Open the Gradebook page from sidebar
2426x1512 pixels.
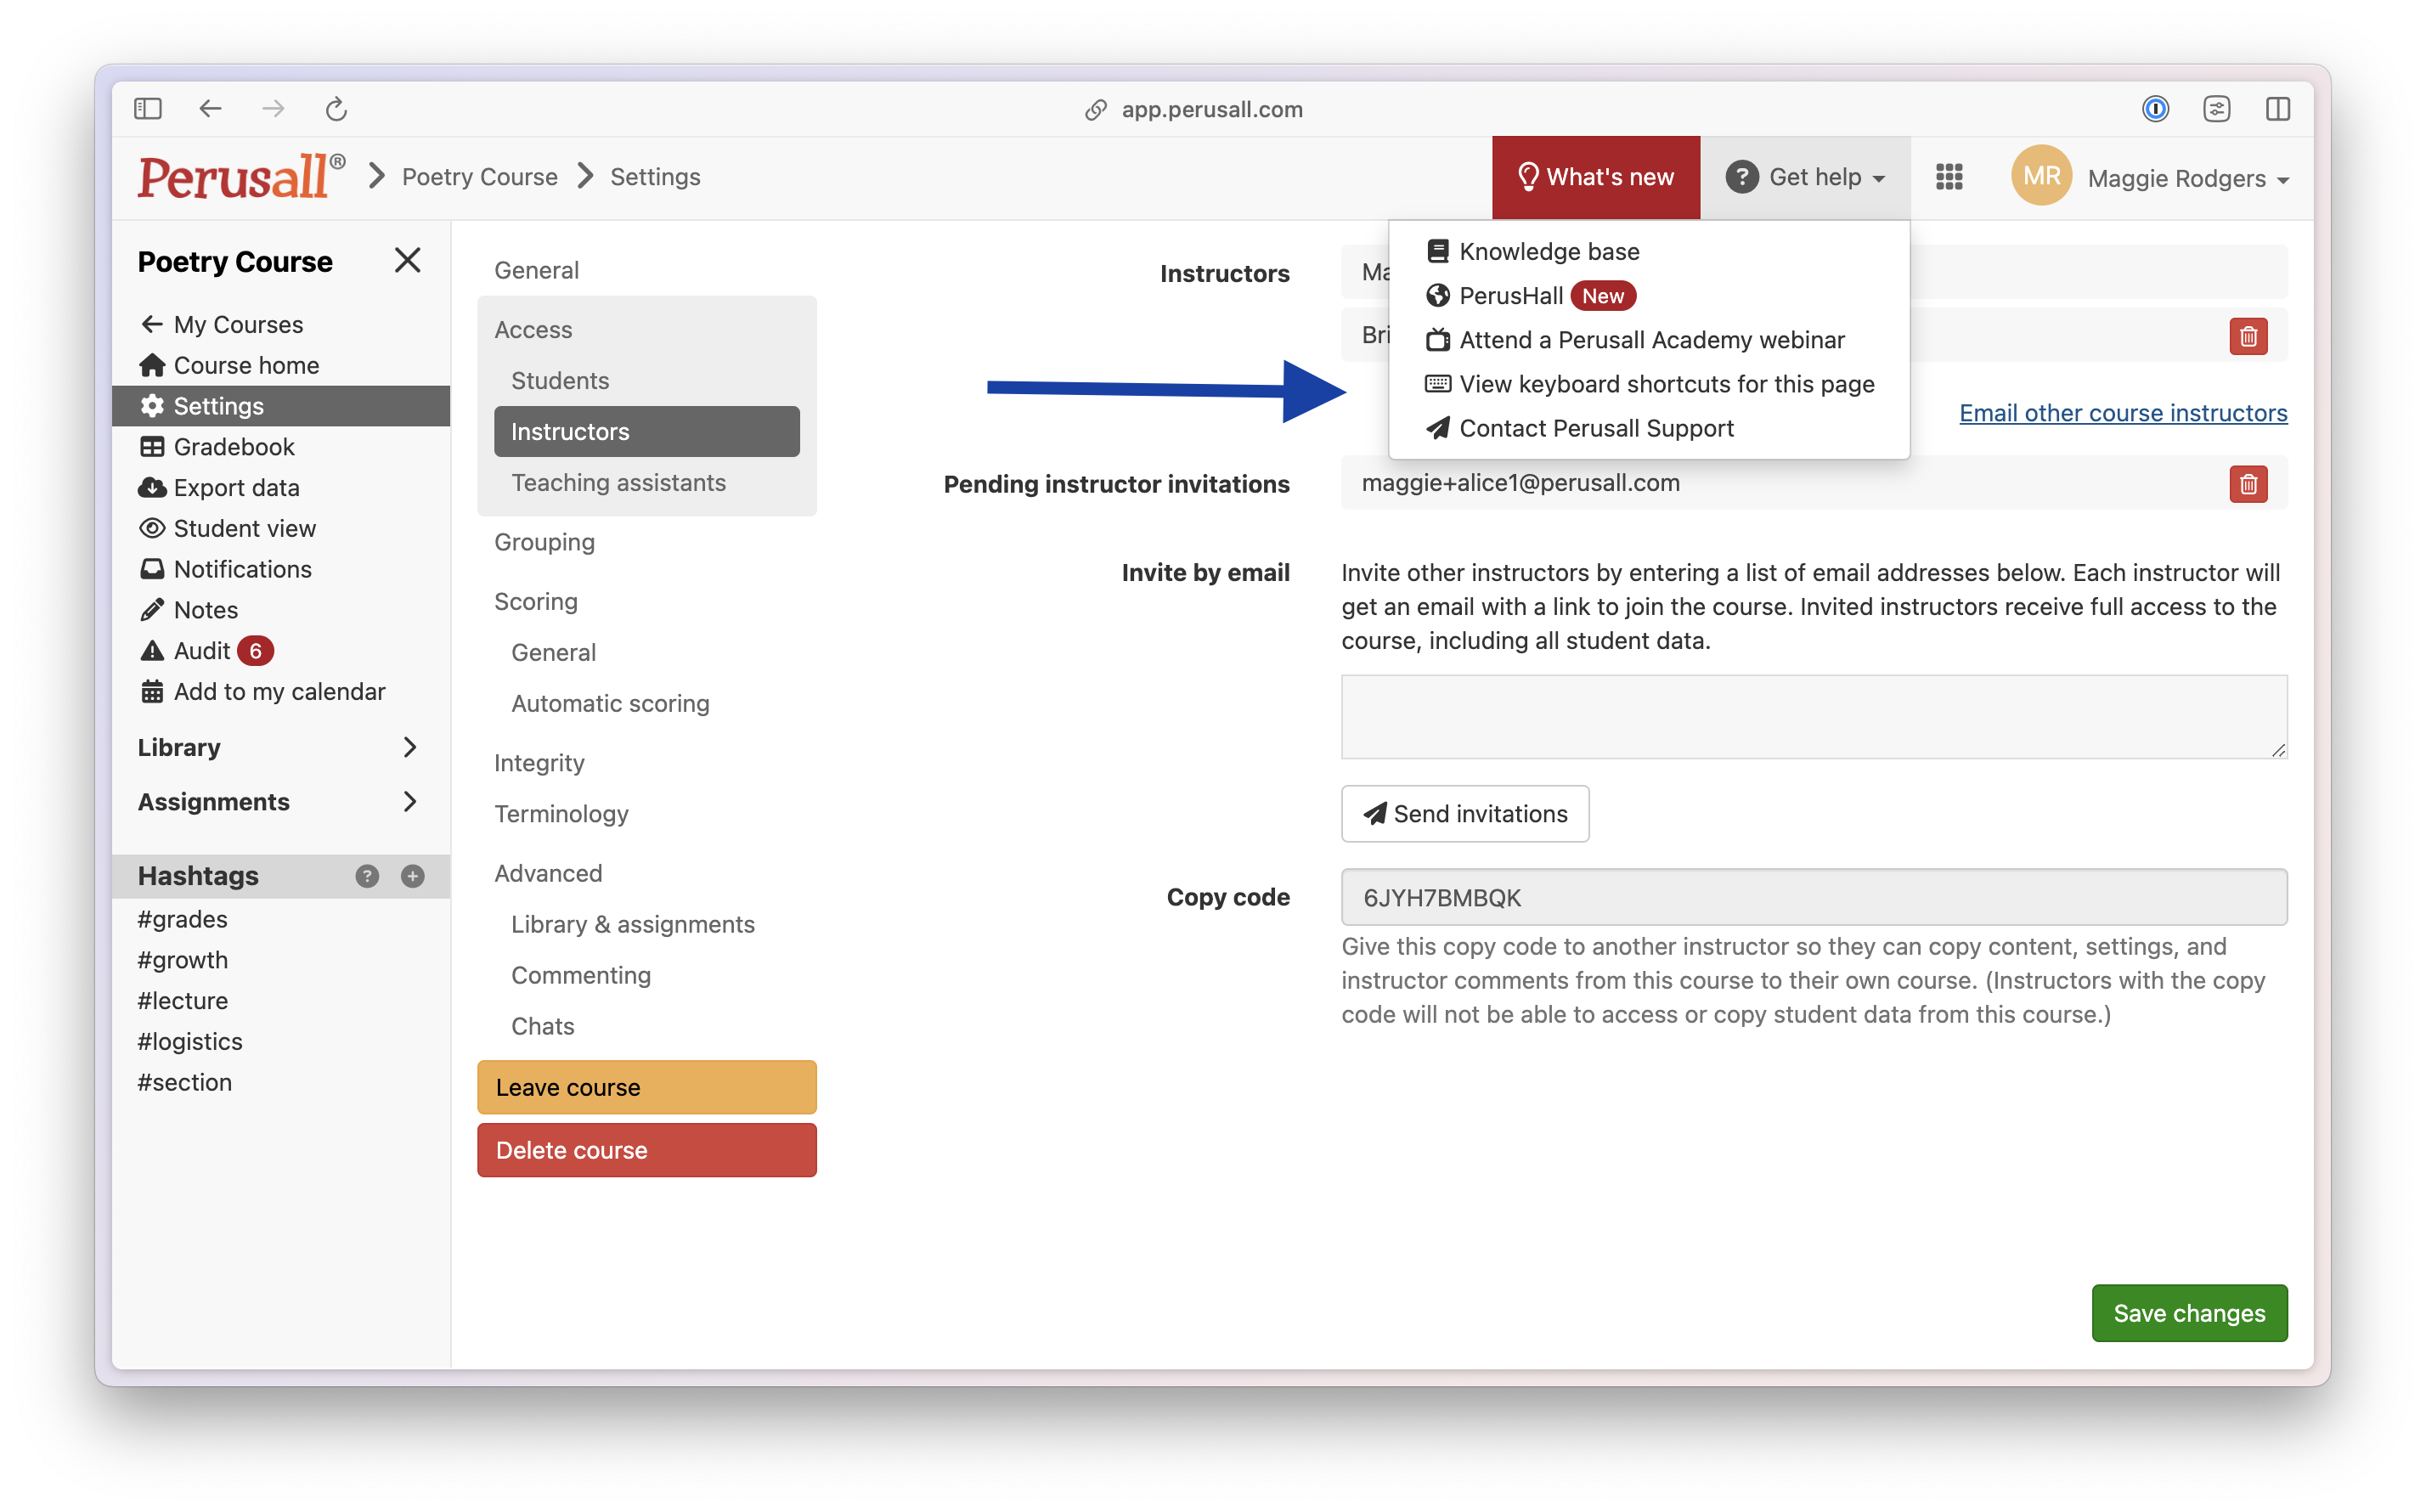233,447
